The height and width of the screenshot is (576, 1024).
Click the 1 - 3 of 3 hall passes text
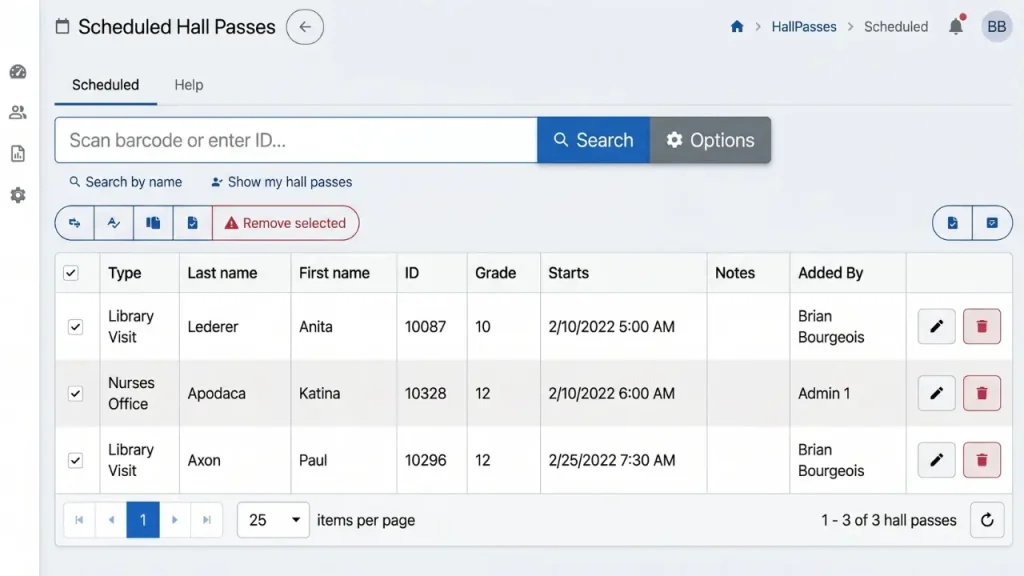tap(888, 520)
